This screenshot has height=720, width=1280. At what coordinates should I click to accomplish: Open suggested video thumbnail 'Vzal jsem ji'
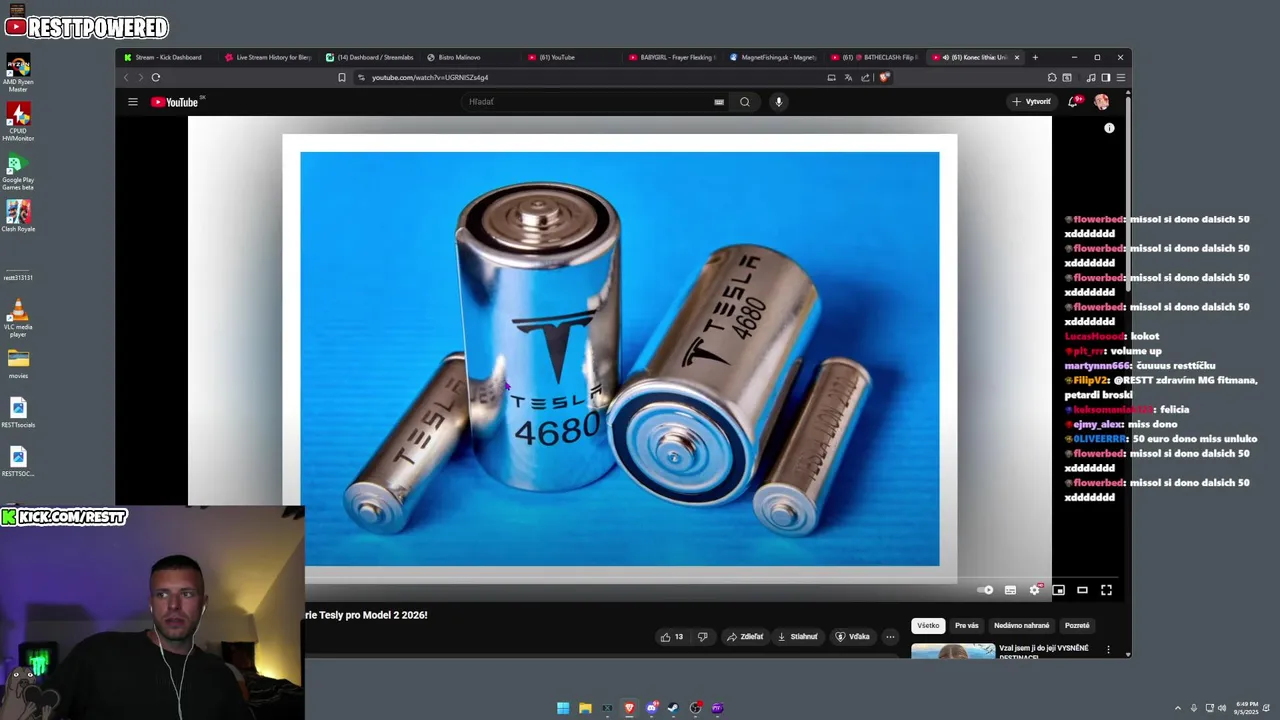coord(953,650)
